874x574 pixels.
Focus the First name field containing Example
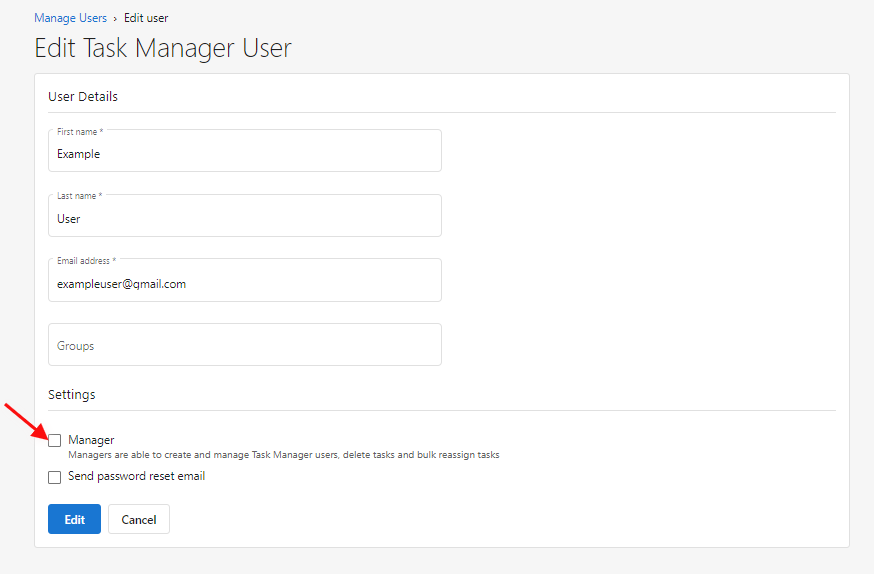pos(245,151)
